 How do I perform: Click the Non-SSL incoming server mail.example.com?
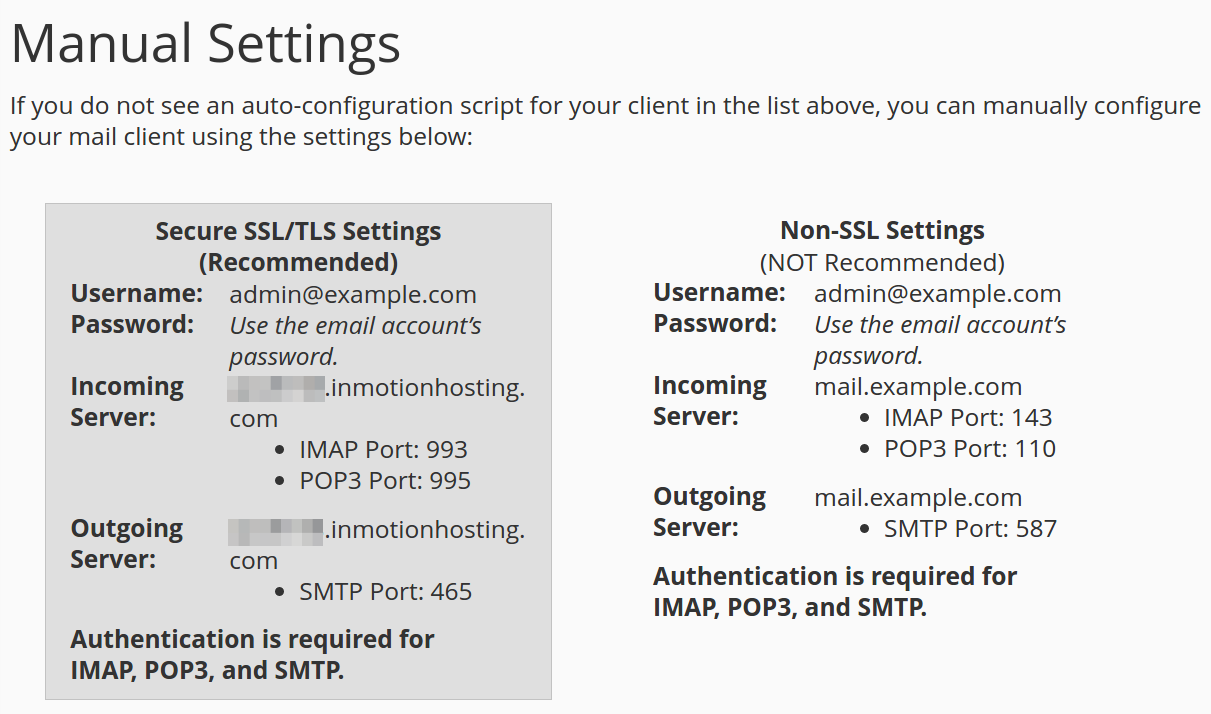pos(917,387)
